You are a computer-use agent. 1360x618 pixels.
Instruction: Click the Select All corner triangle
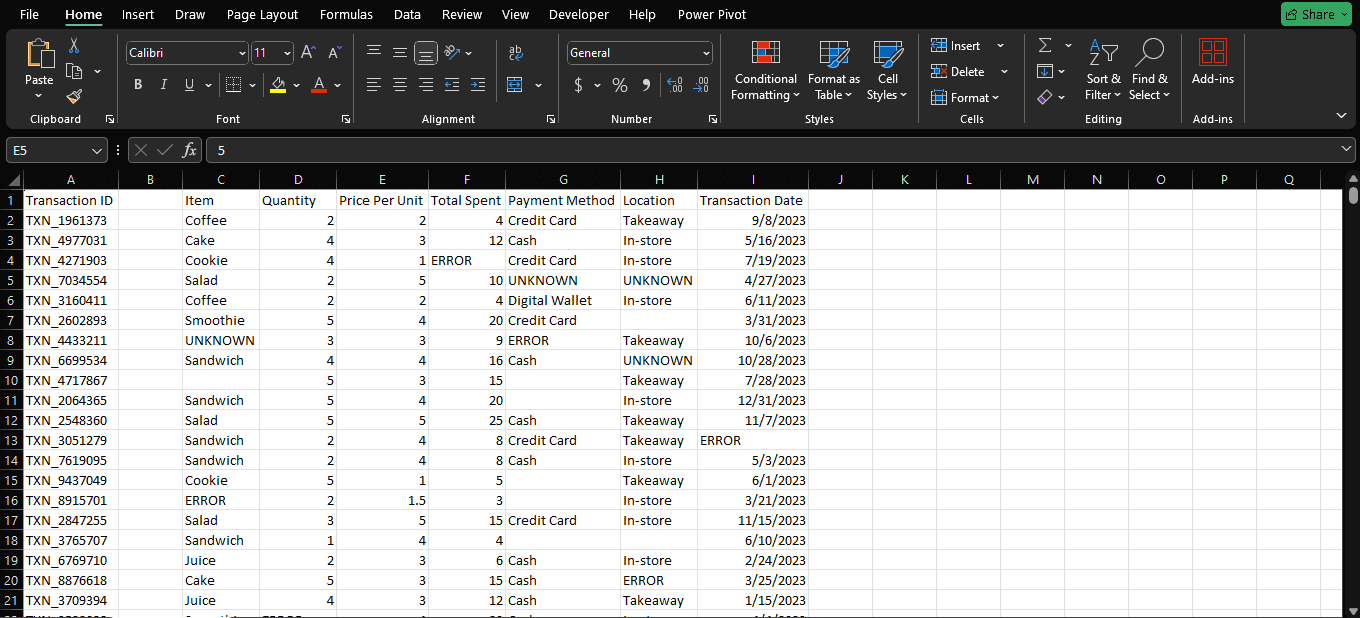coord(15,180)
